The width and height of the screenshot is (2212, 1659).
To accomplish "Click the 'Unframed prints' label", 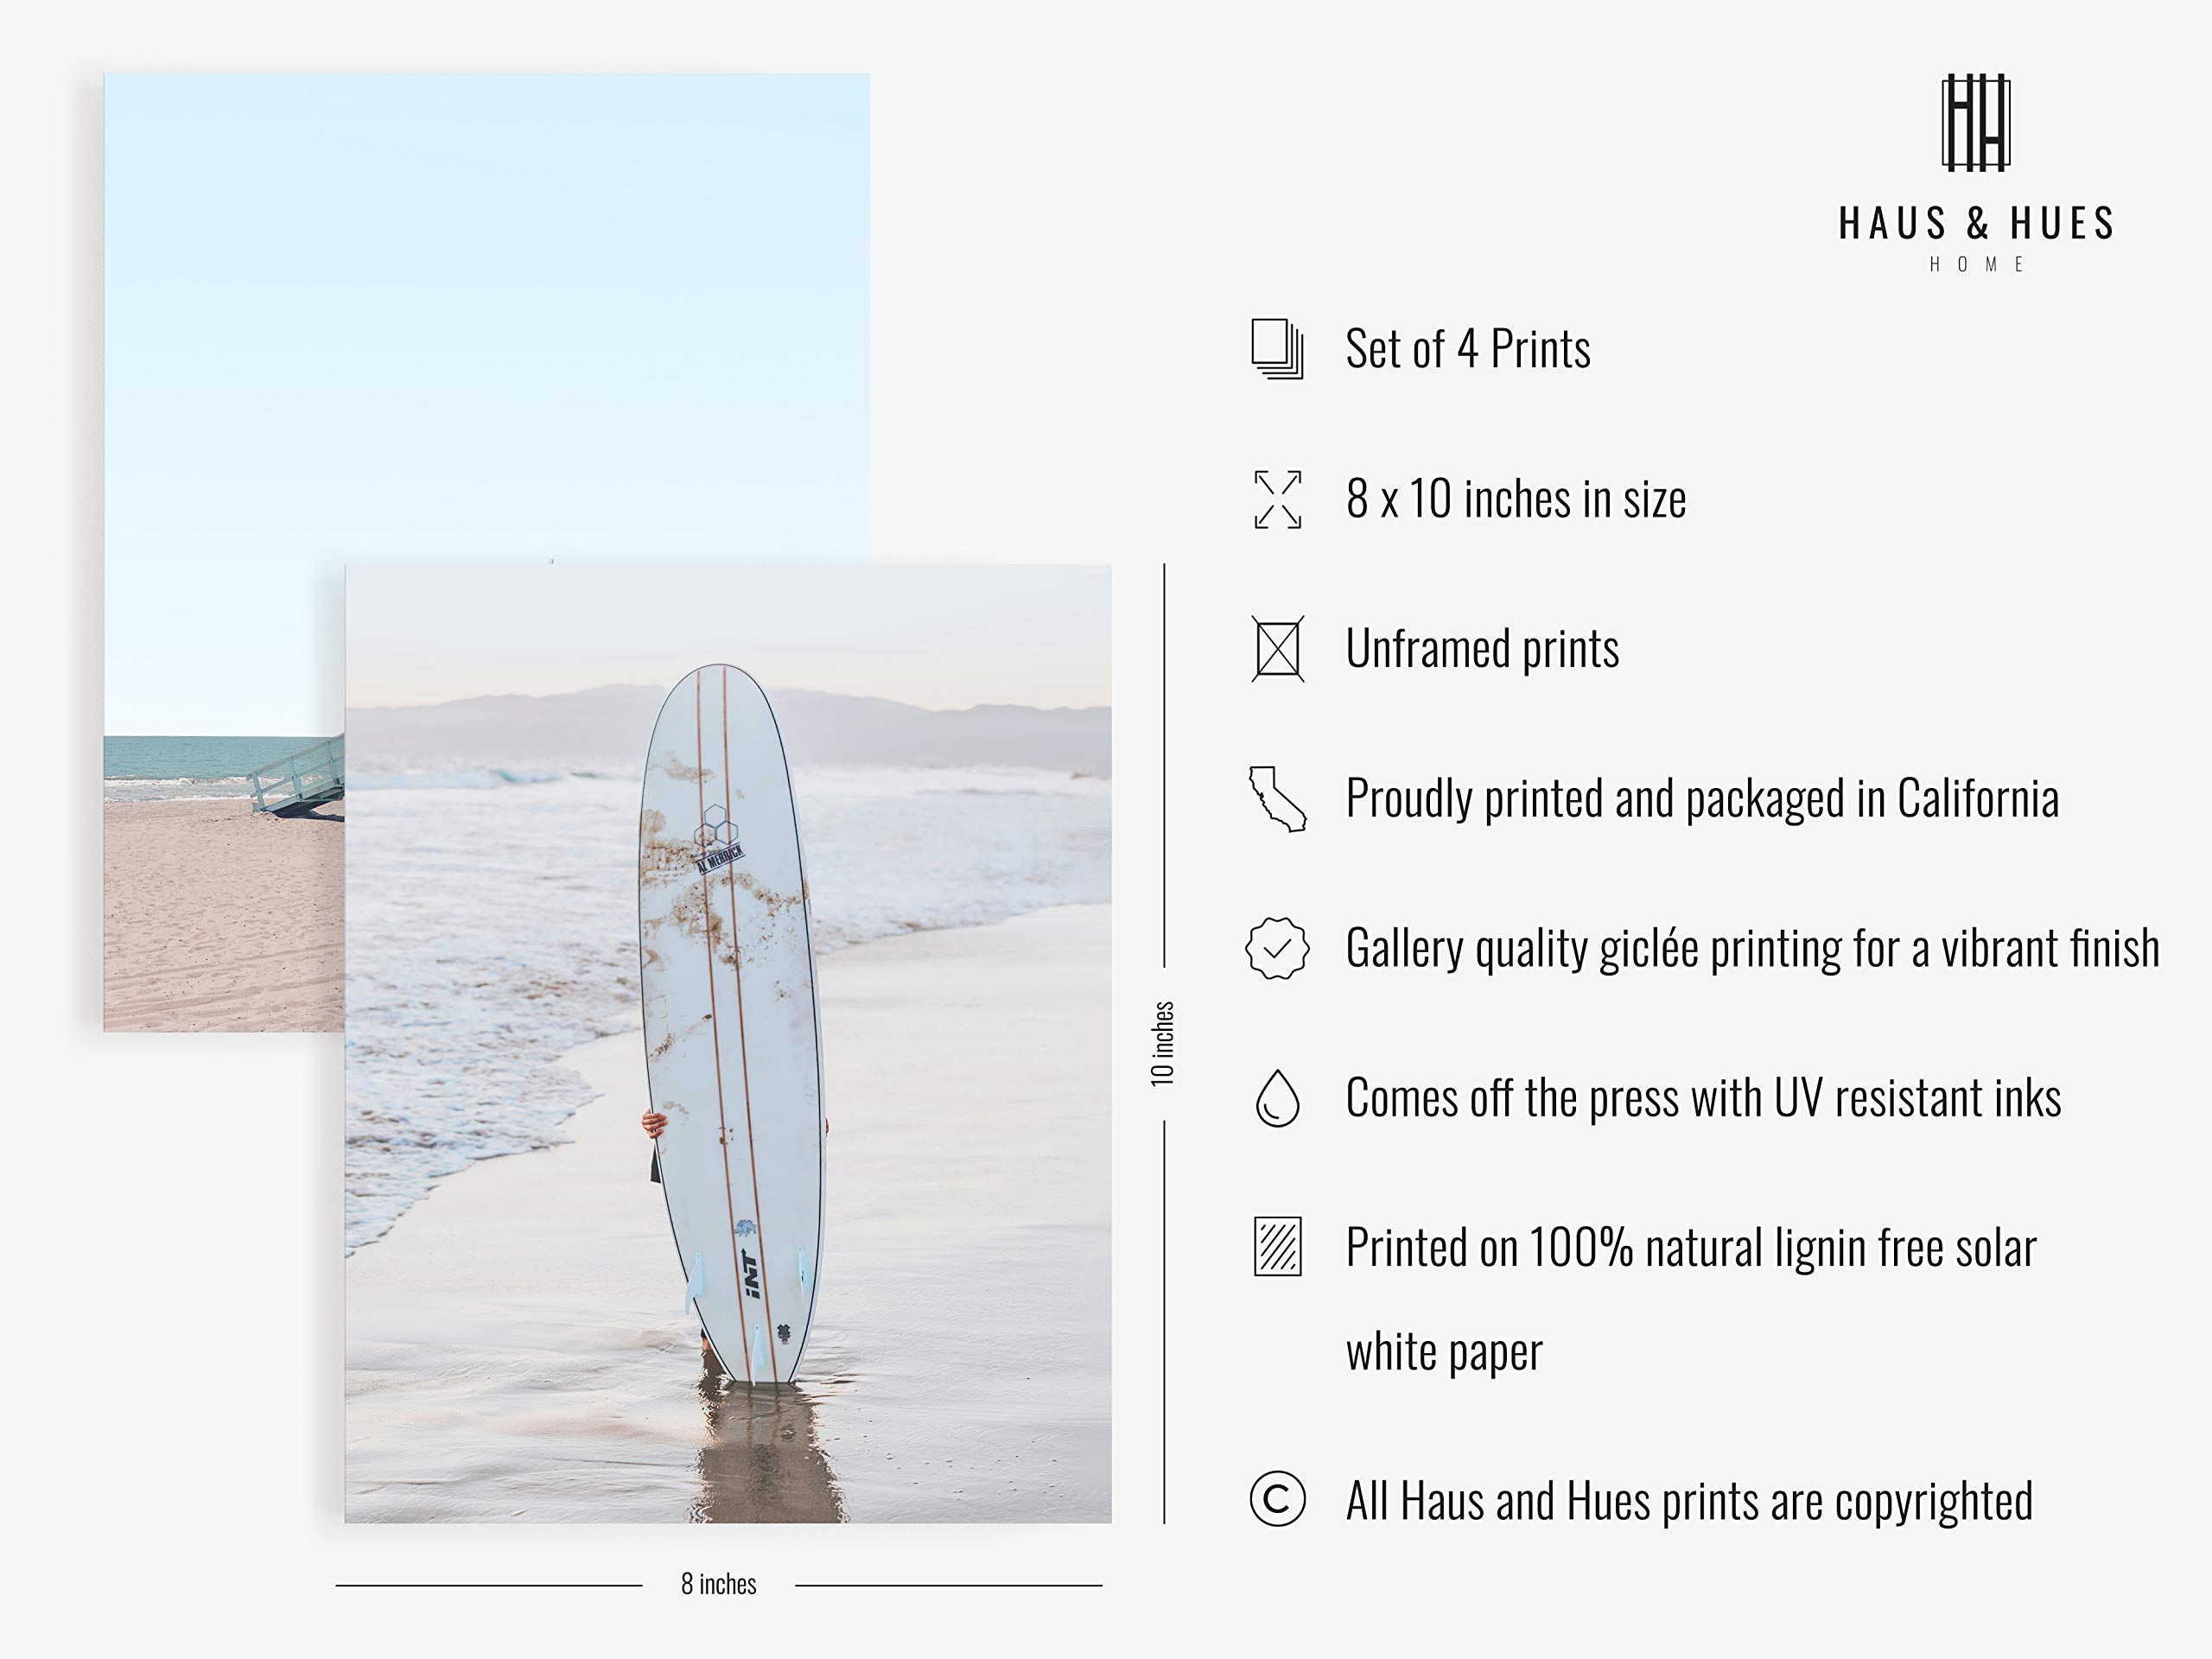I will tap(1482, 649).
